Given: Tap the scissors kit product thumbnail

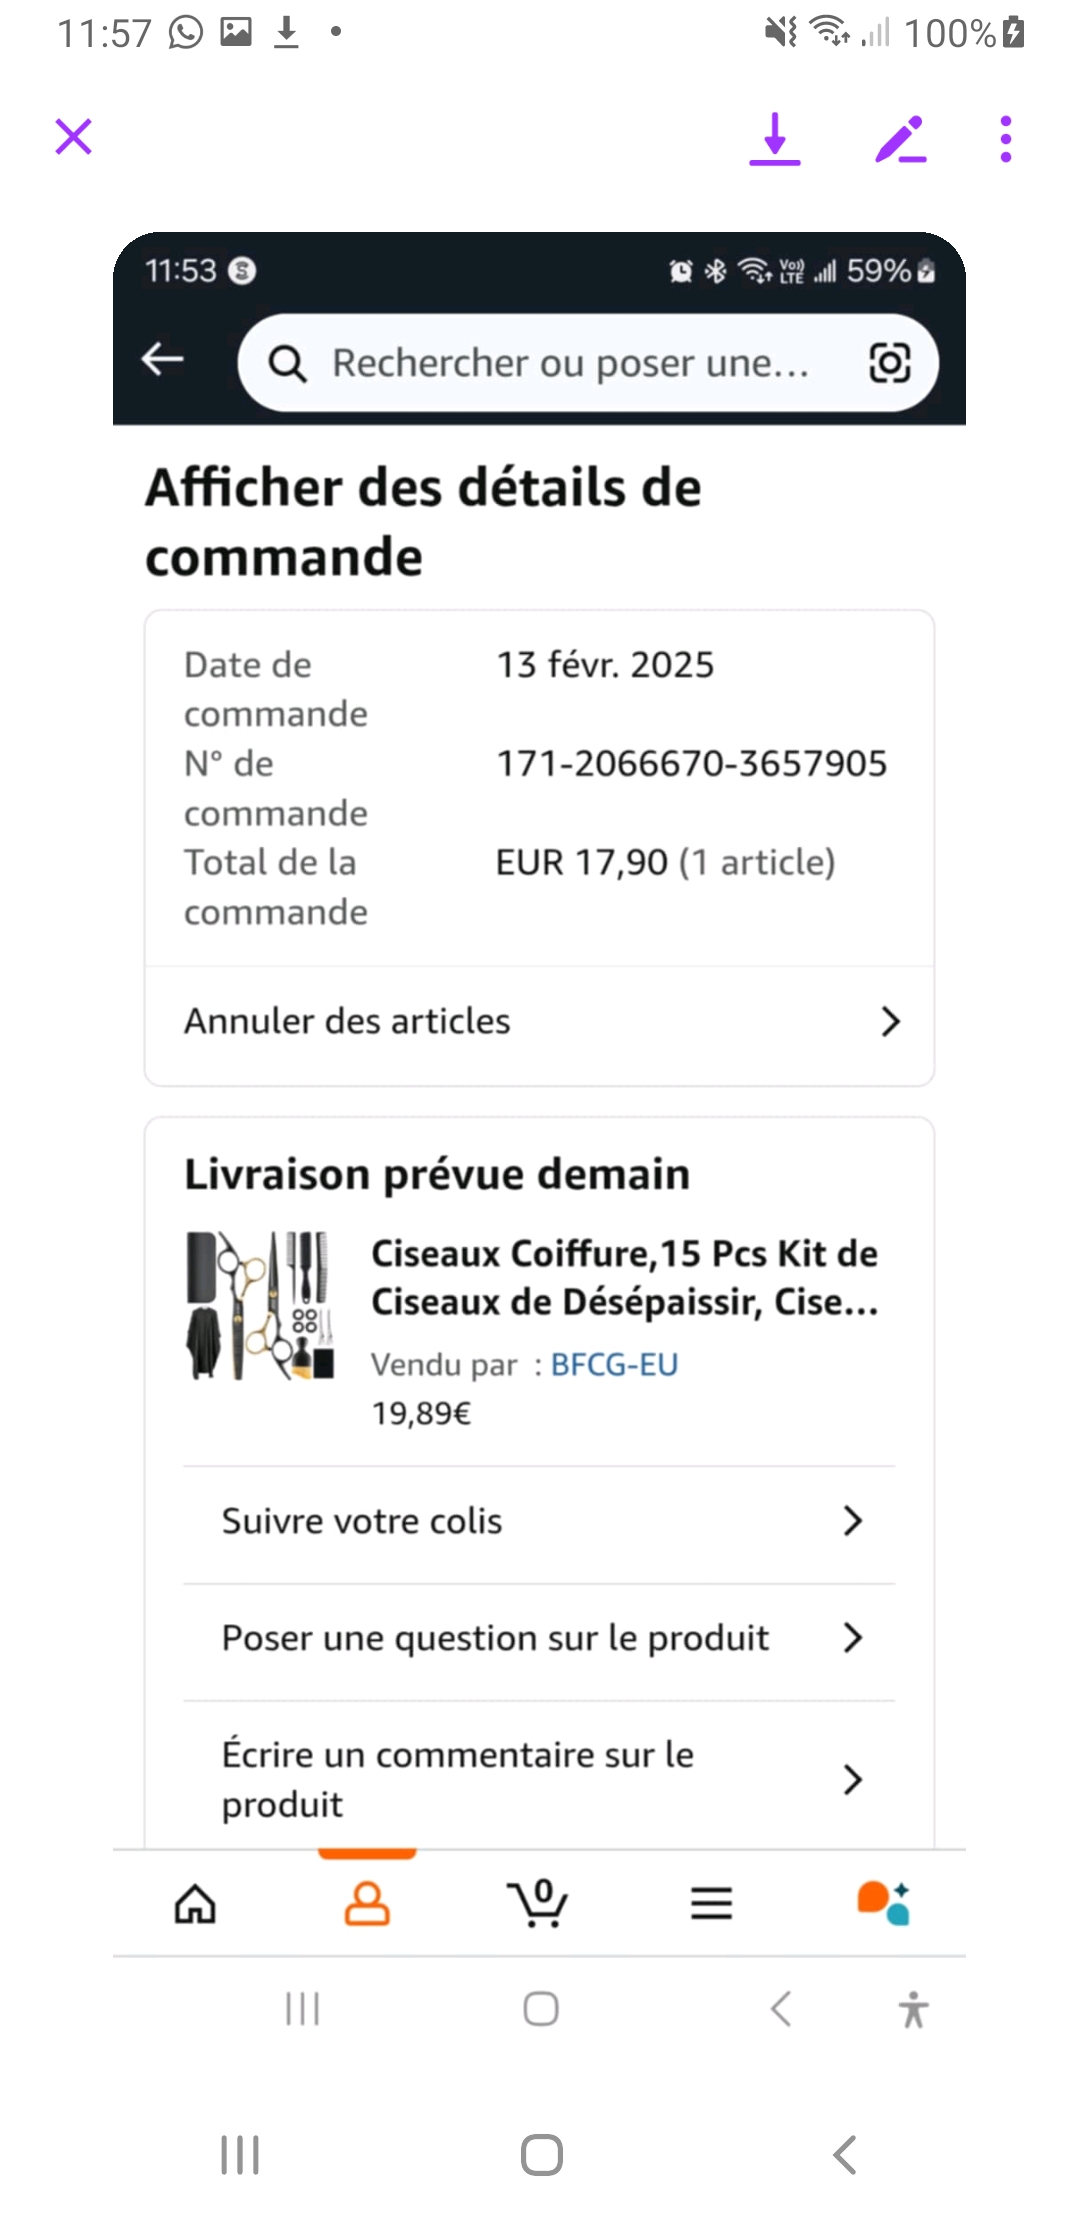Looking at the screenshot, I should [260, 1305].
